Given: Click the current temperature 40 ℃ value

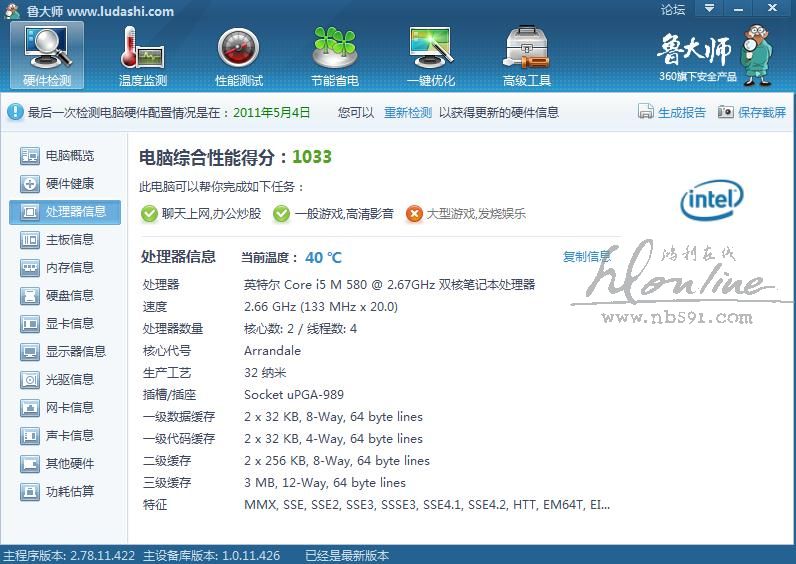Looking at the screenshot, I should (x=323, y=257).
